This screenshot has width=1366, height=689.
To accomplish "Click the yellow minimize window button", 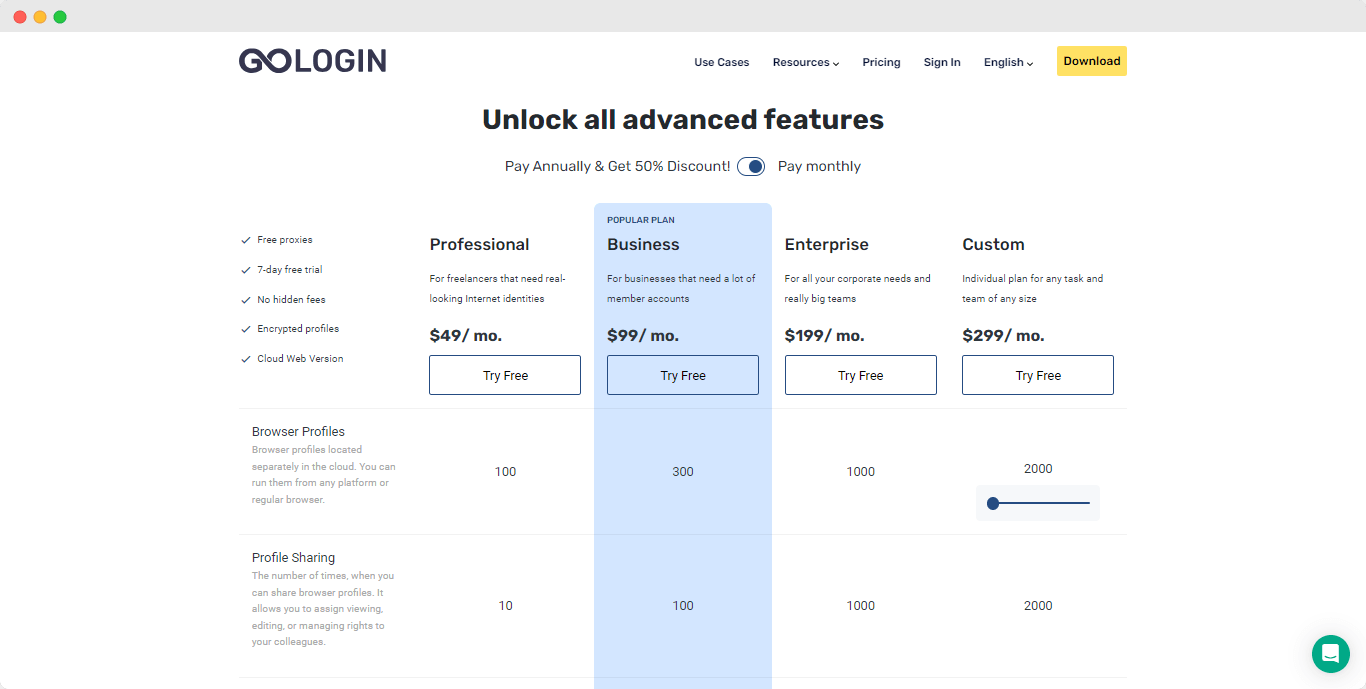I will pos(40,17).
